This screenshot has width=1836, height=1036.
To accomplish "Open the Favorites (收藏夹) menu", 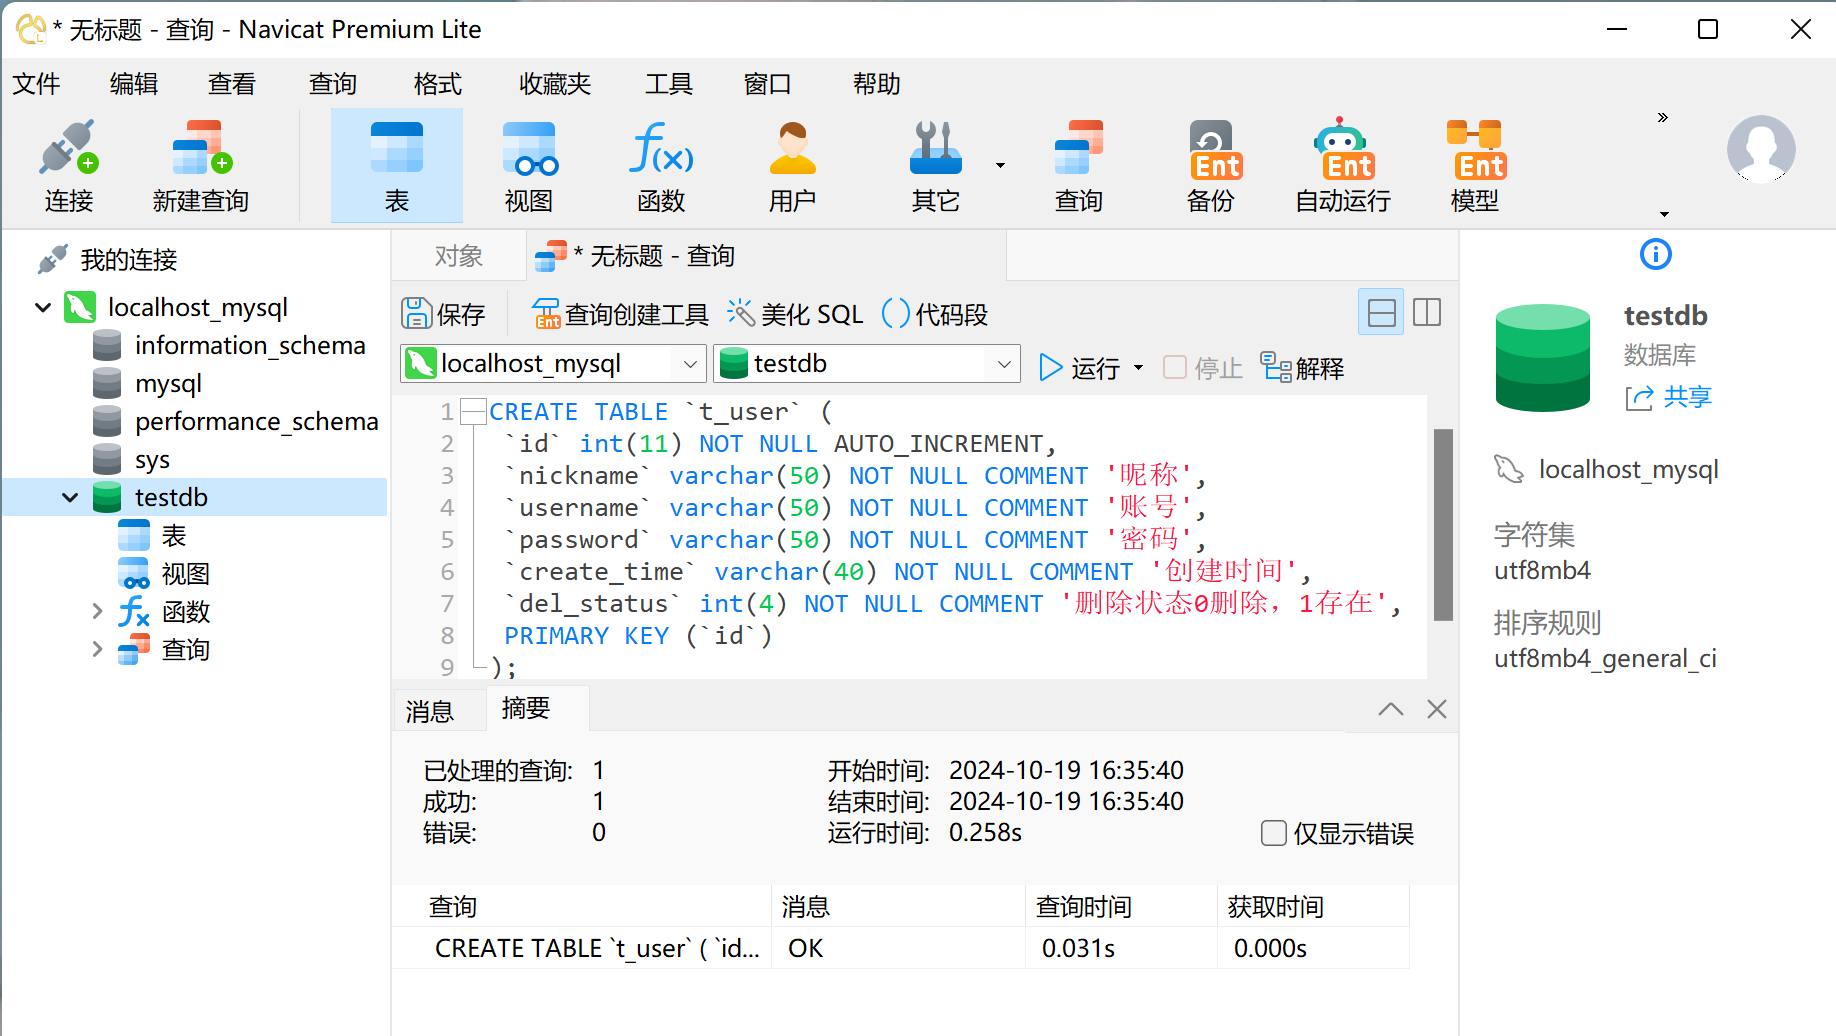I will click(555, 83).
